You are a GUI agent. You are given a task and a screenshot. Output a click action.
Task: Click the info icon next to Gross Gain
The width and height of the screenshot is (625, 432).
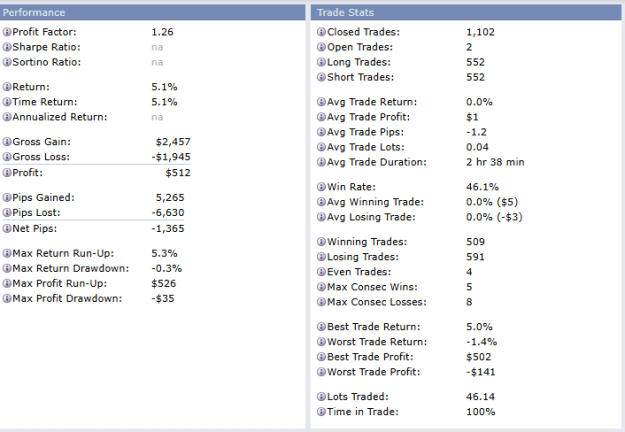(7, 142)
